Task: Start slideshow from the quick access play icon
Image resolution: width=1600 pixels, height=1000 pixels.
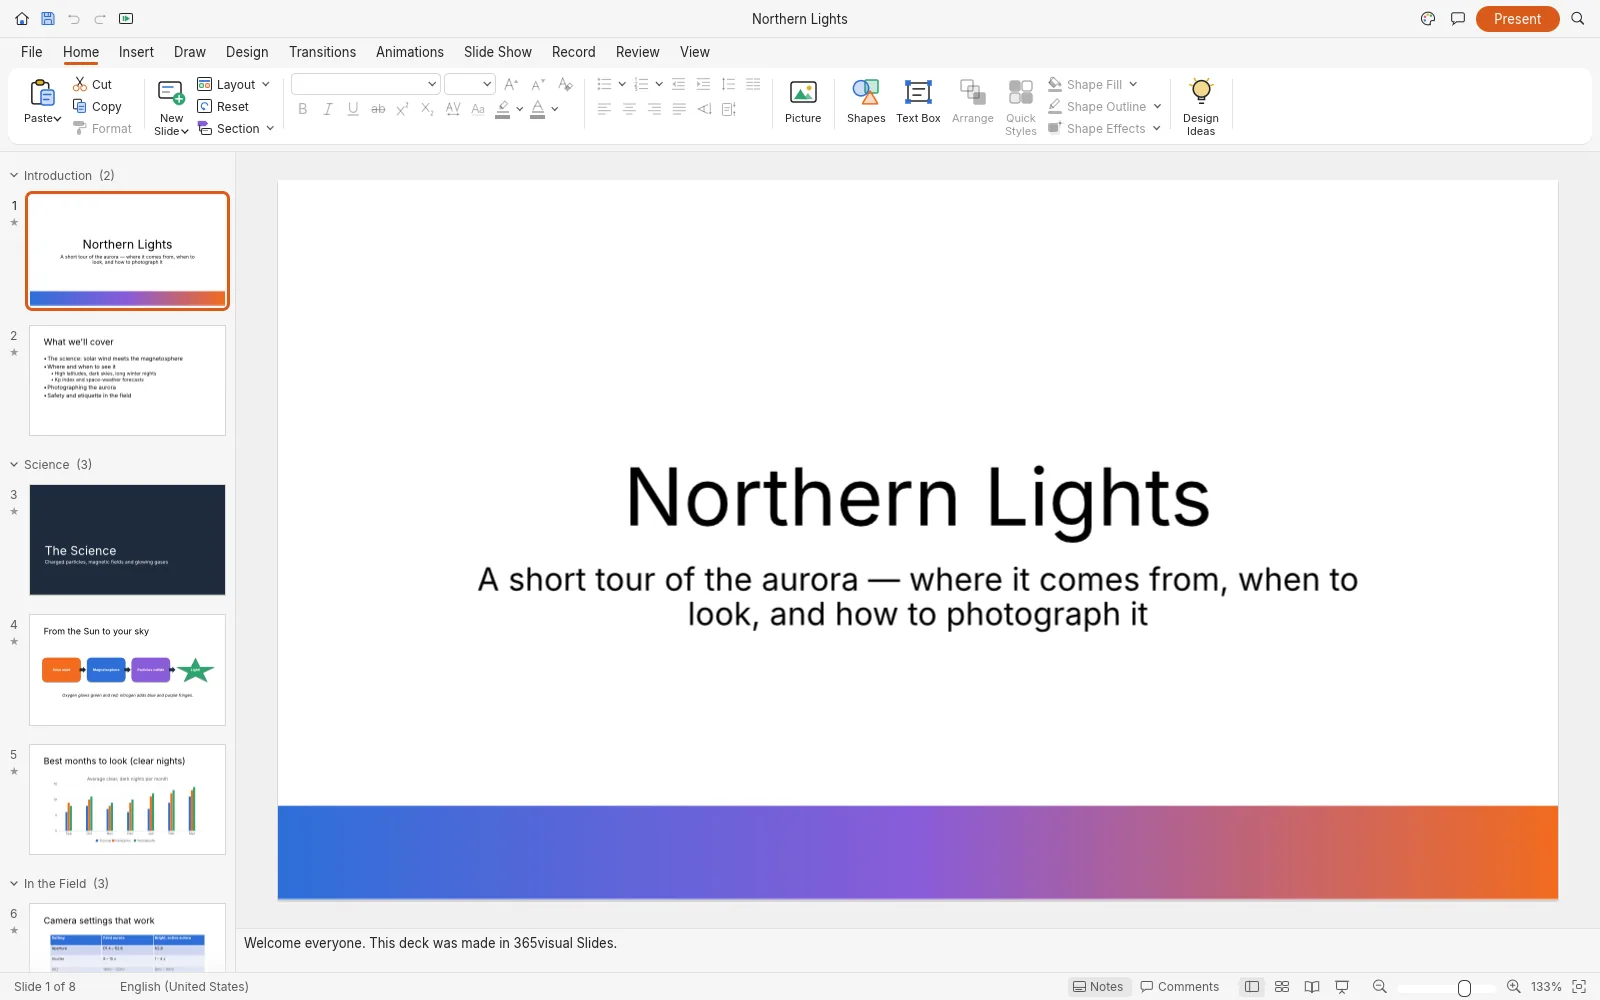Action: point(126,19)
